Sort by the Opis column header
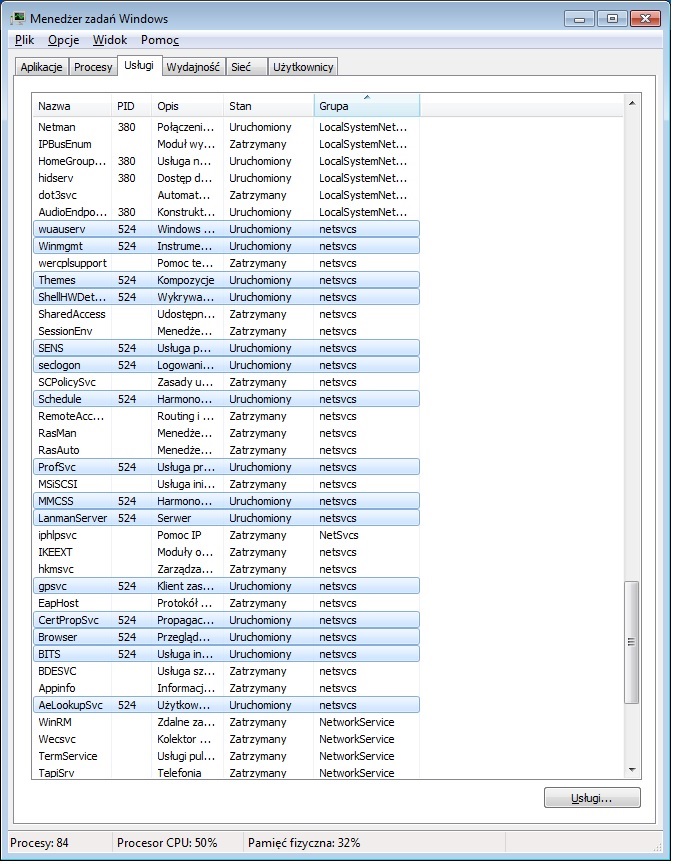The width and height of the screenshot is (674, 864). tap(187, 106)
